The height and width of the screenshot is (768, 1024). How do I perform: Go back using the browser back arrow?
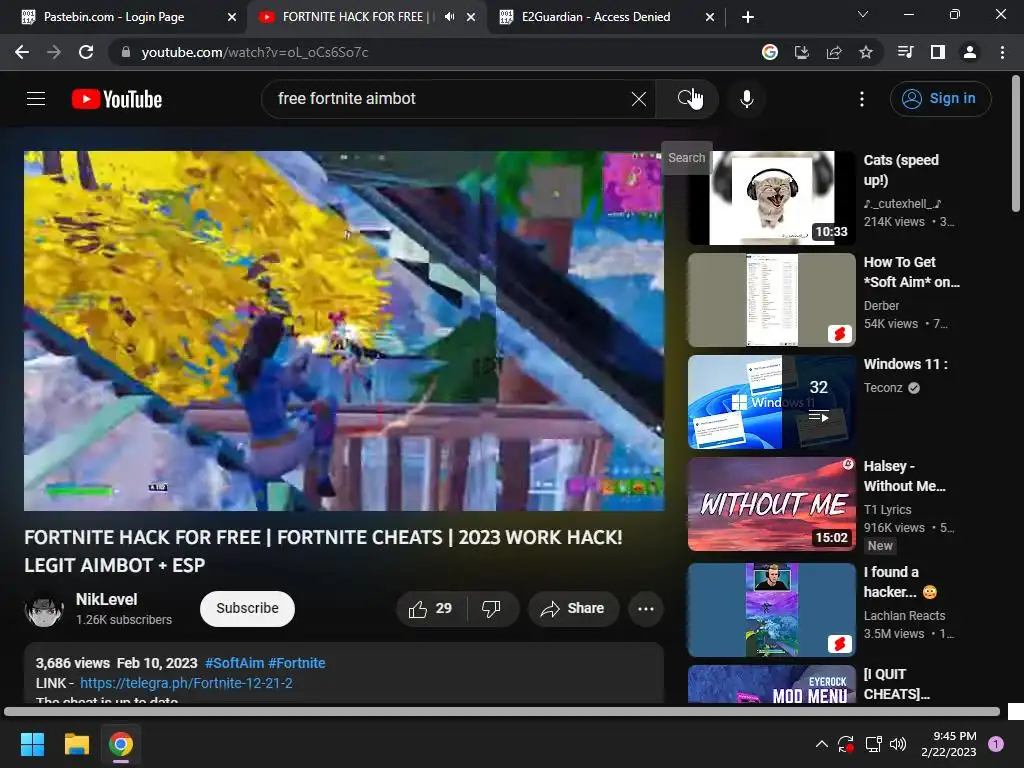tap(22, 52)
